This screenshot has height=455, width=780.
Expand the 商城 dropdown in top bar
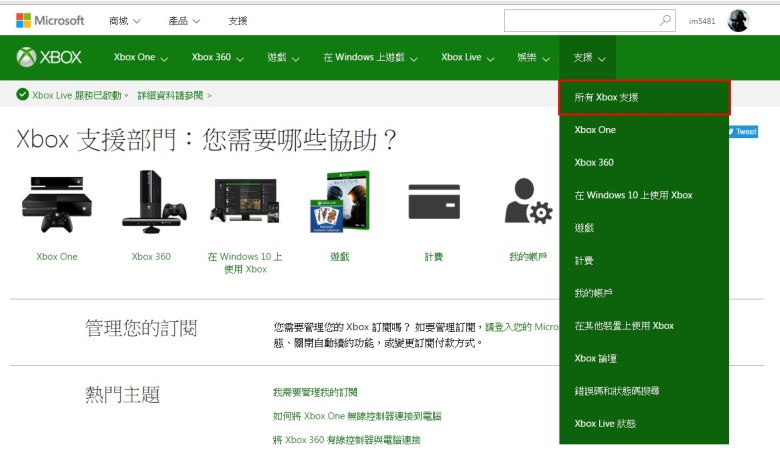125,20
